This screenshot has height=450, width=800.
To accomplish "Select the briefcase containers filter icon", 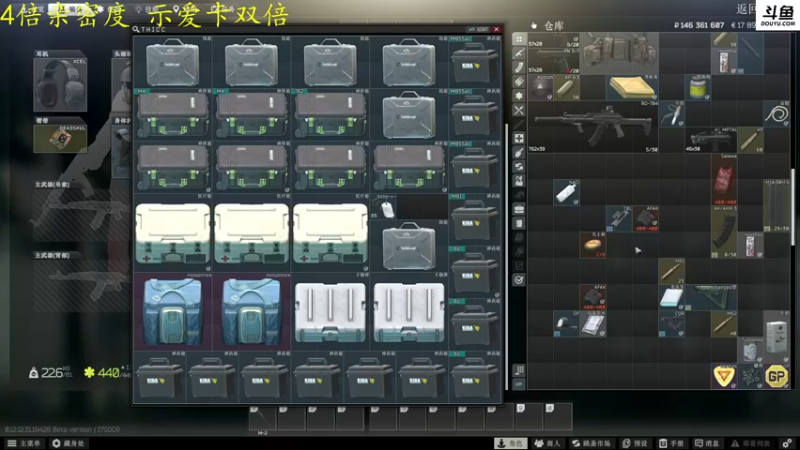I will (x=519, y=209).
